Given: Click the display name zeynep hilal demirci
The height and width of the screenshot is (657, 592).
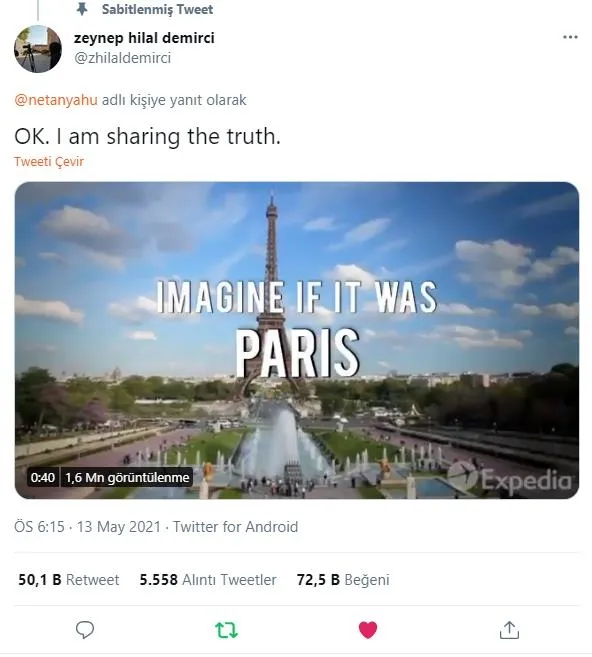Looking at the screenshot, I should (144, 38).
